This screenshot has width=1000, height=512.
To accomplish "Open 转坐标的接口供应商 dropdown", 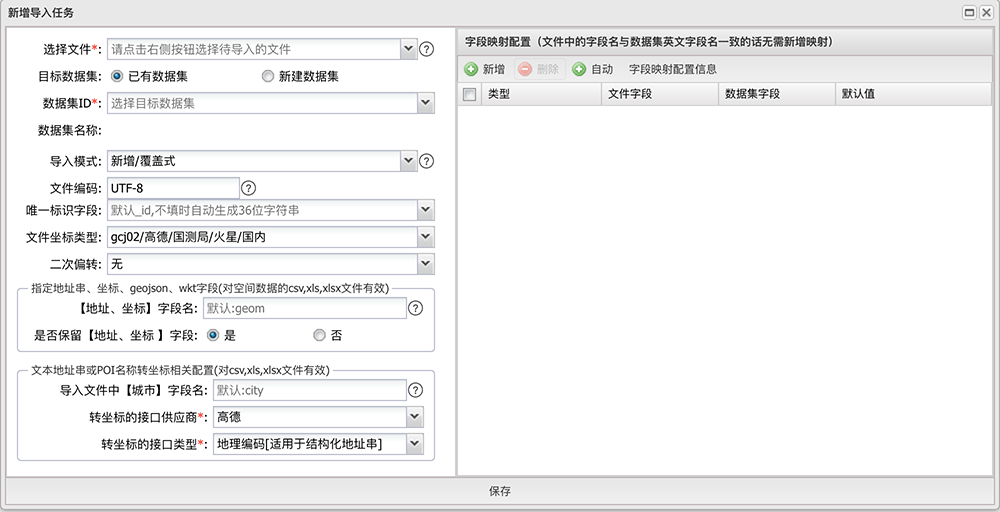I will (415, 418).
